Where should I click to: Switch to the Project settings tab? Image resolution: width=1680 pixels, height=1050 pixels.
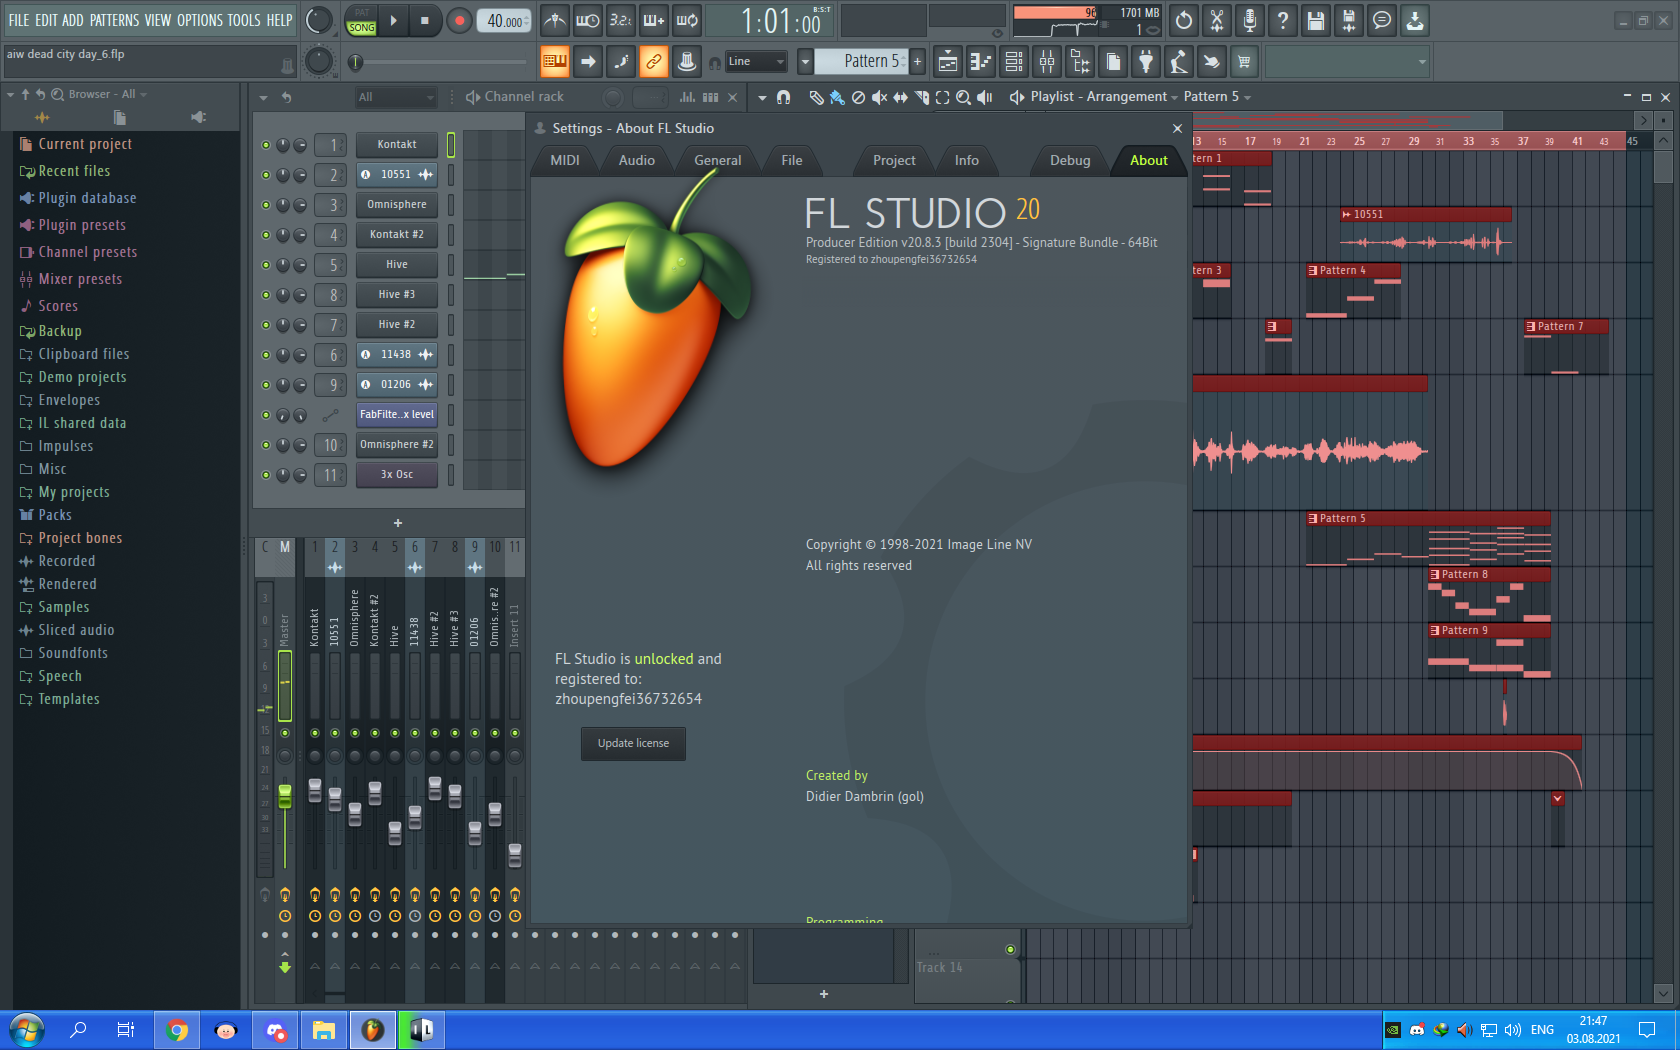click(x=894, y=160)
